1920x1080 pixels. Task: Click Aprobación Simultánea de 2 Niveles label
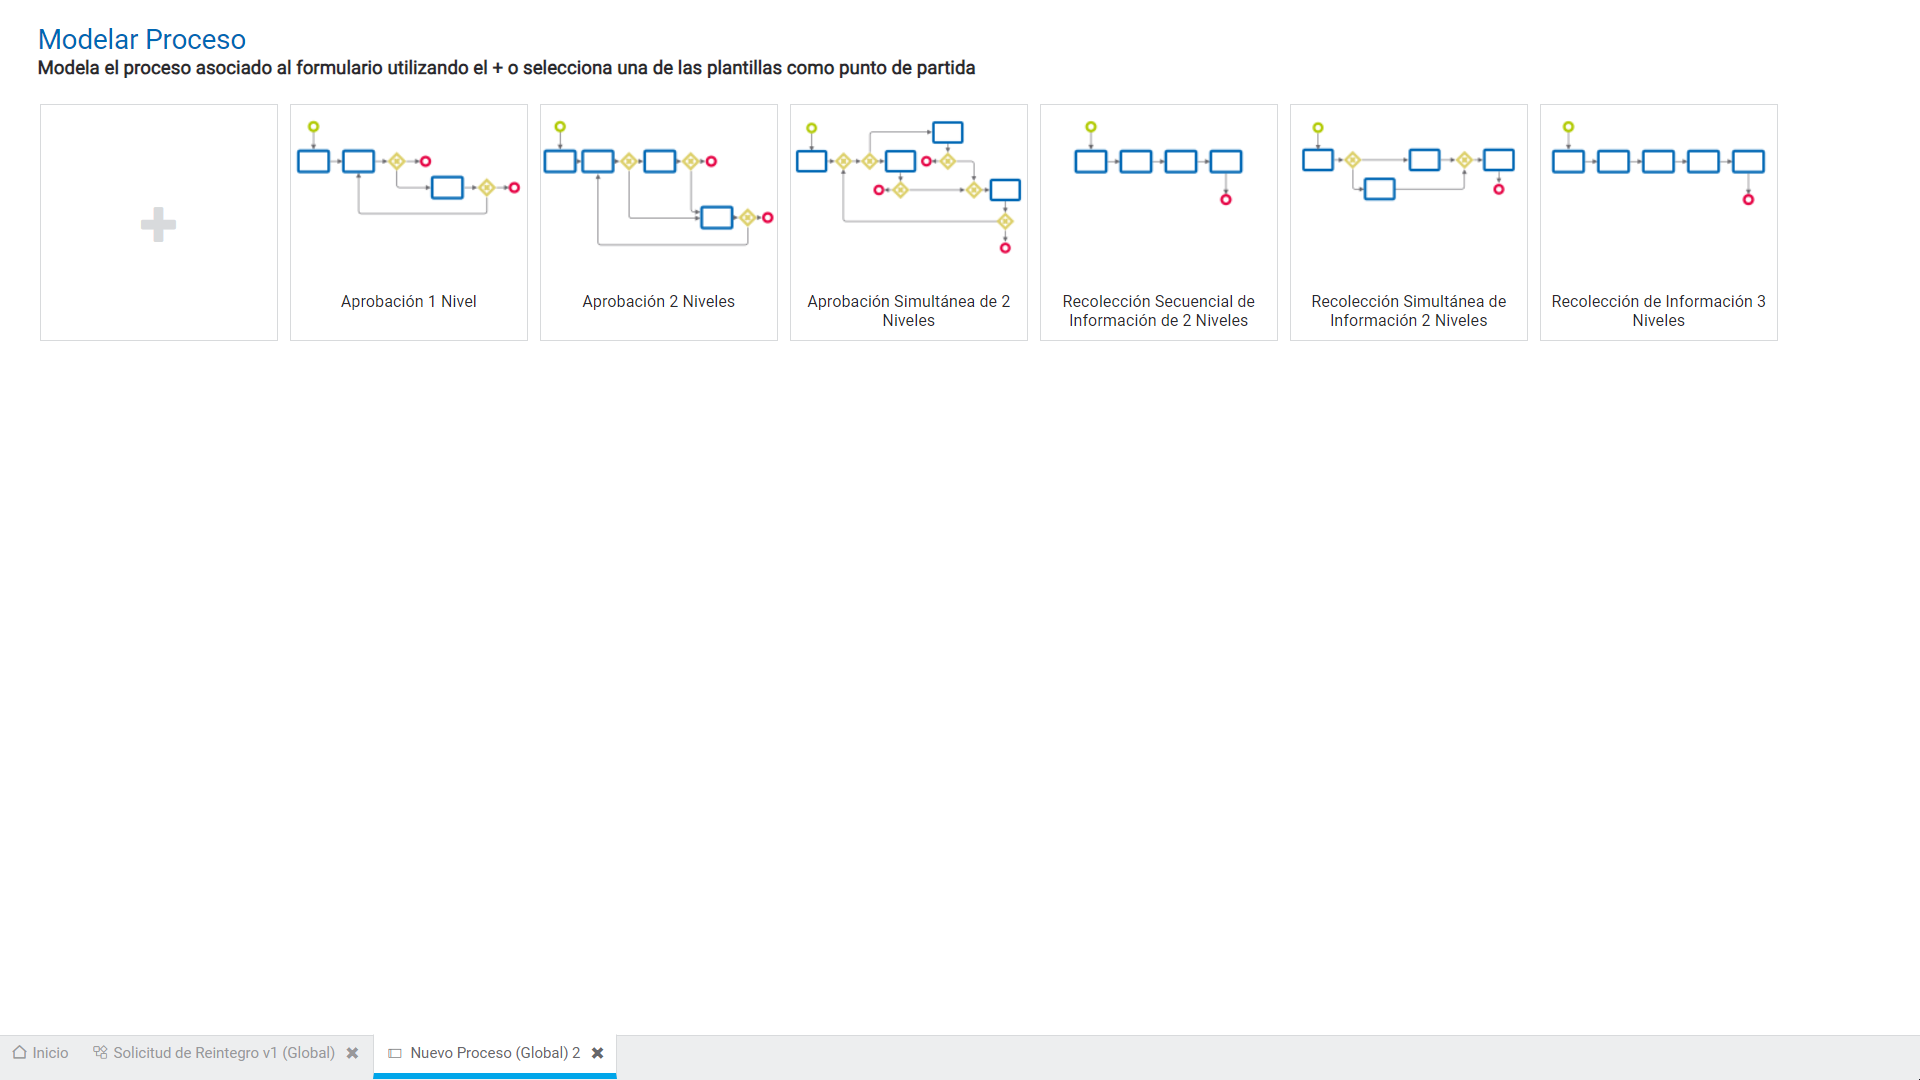click(x=908, y=311)
